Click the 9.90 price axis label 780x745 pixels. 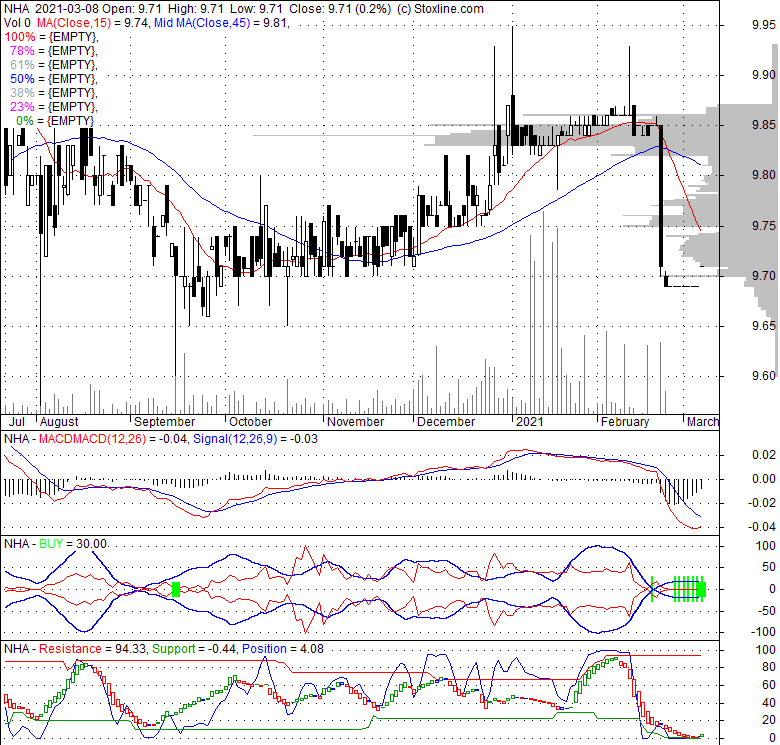764,75
